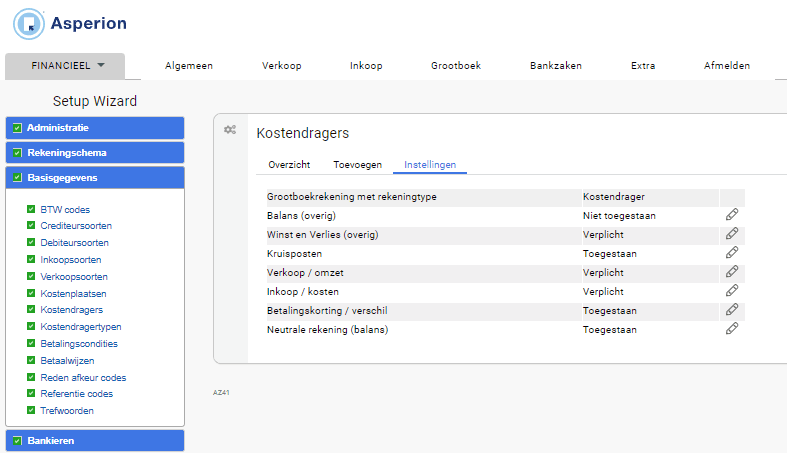Image resolution: width=787 pixels, height=453 pixels.
Task: Toggle the Bankieren checkbox
Action: [x=18, y=440]
